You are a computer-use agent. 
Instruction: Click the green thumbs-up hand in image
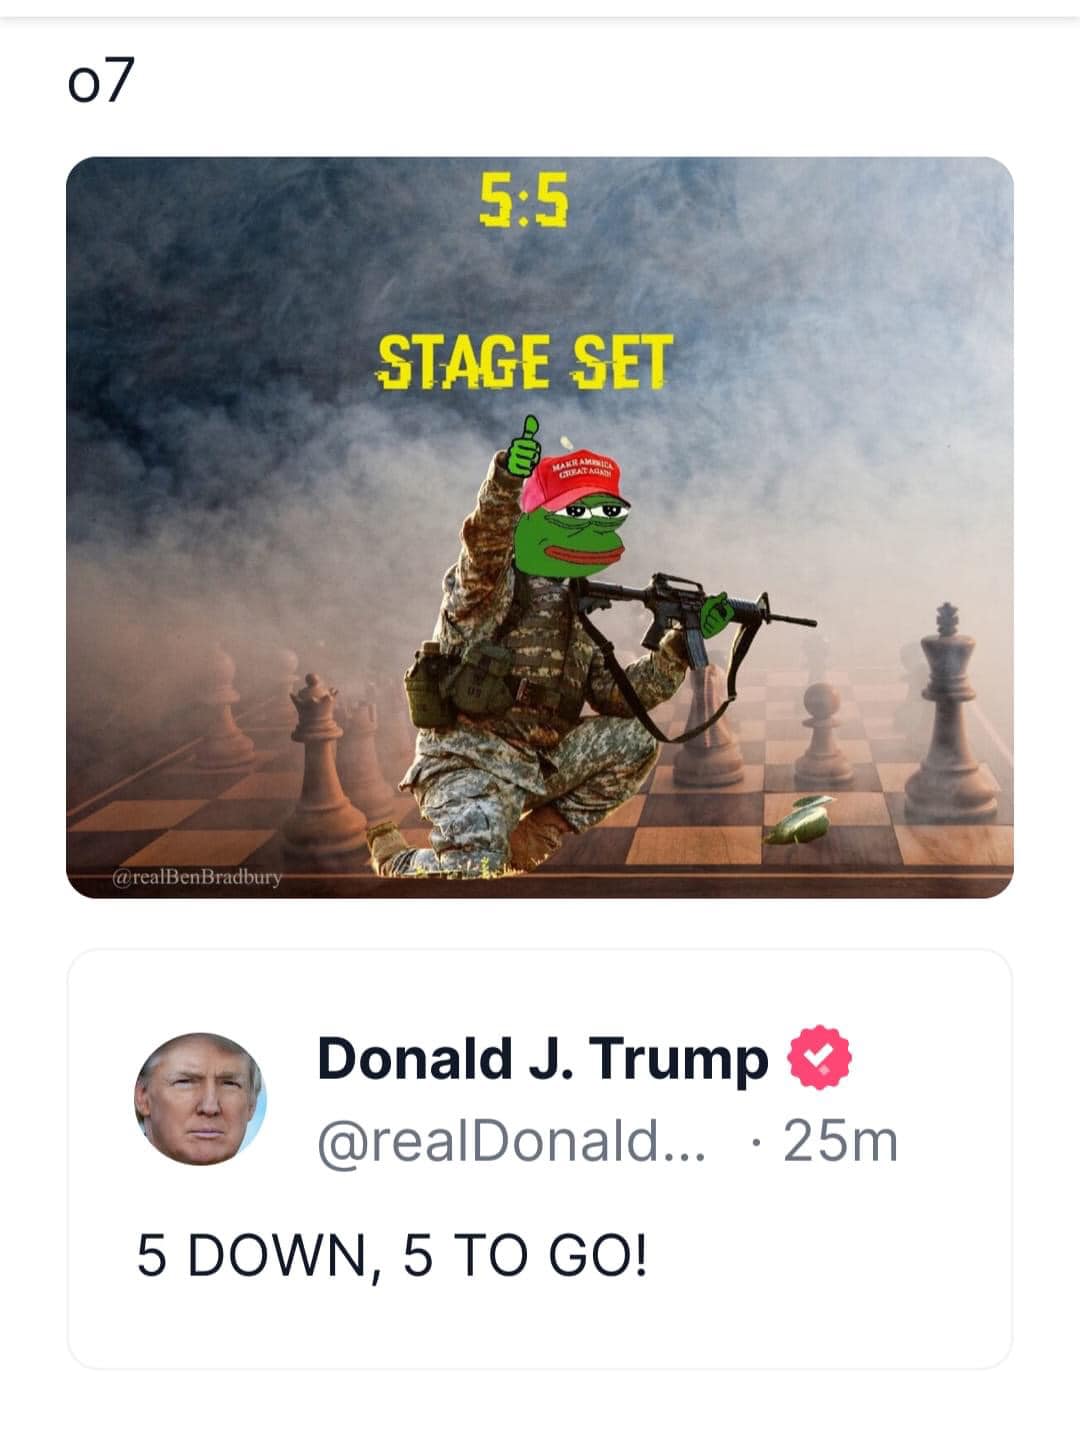point(523,447)
